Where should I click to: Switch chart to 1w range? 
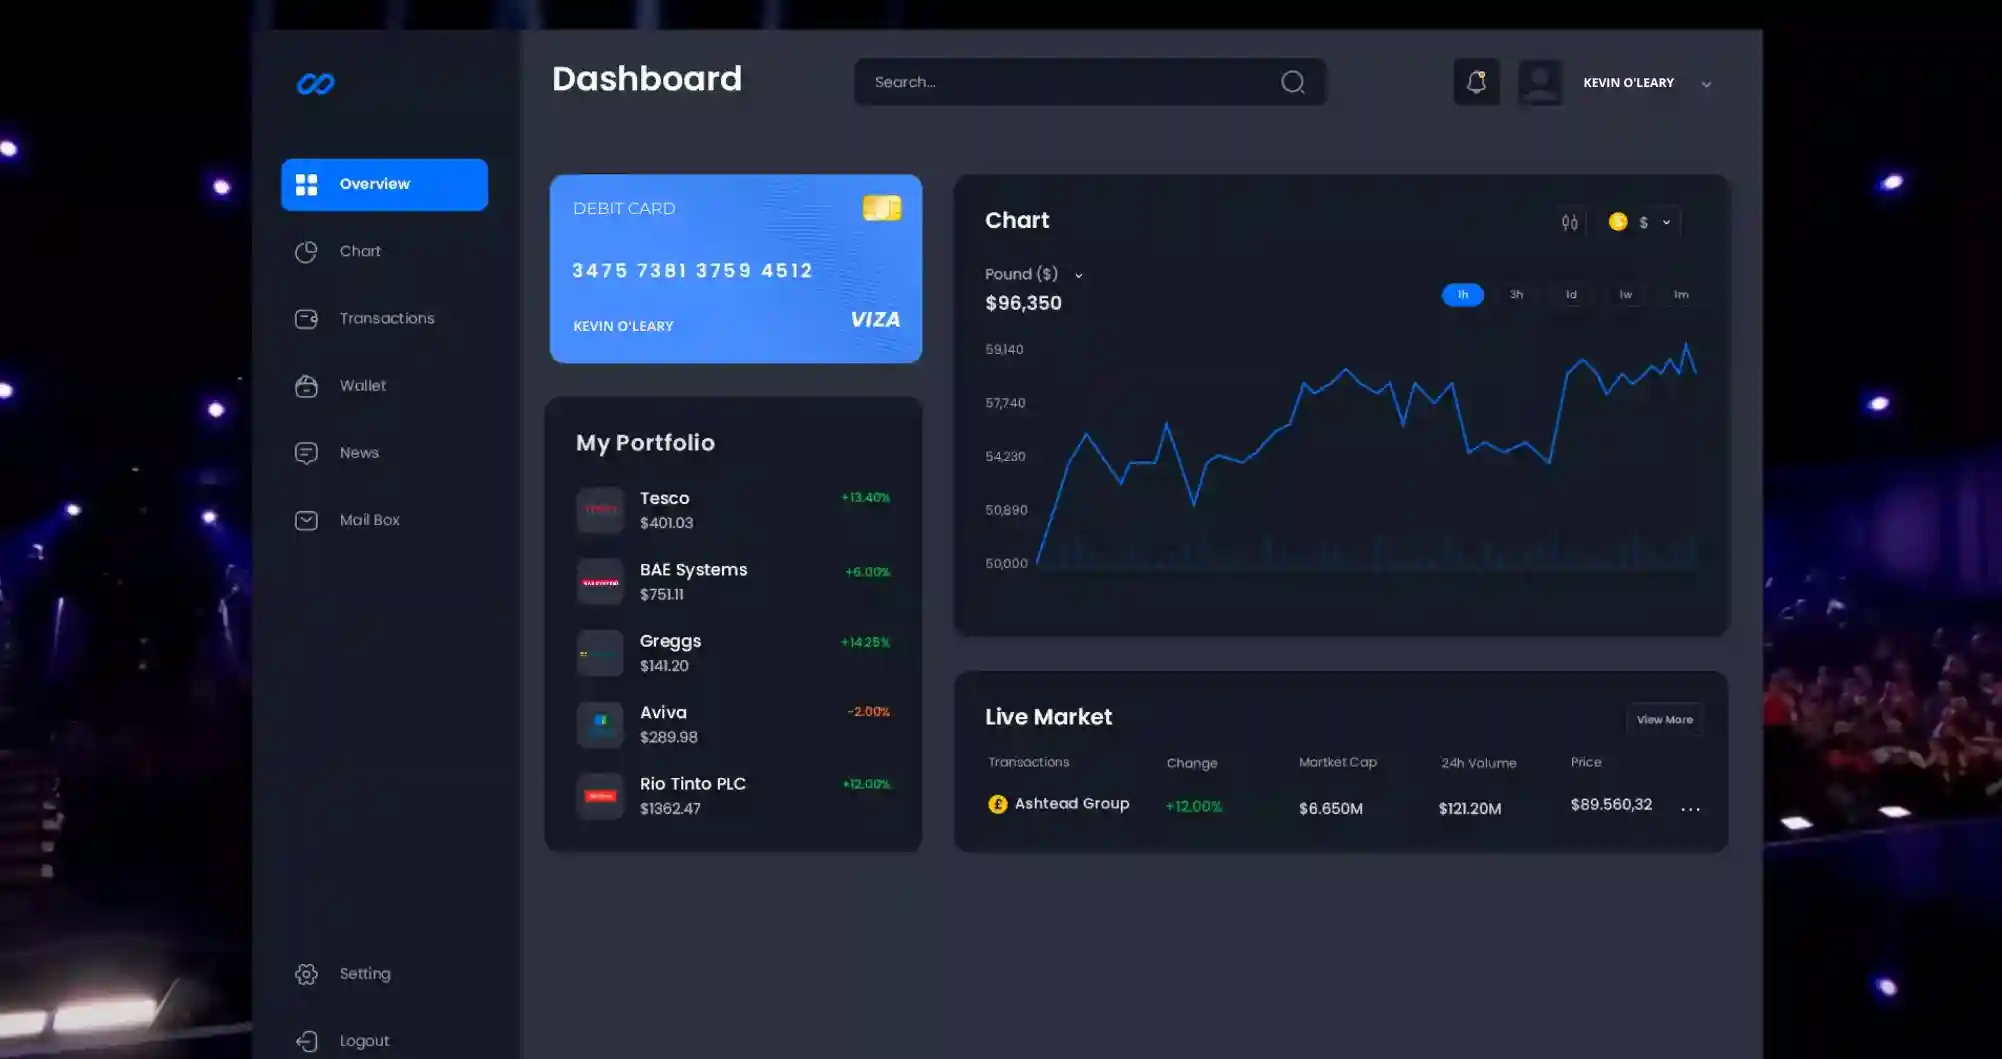(x=1625, y=295)
